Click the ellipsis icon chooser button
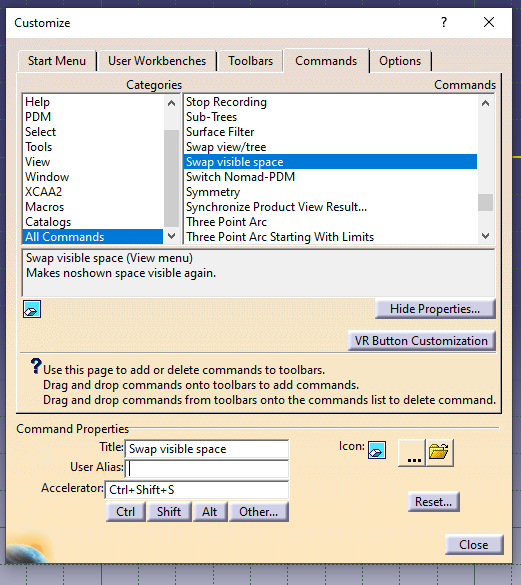Screen dimensions: 521x585 coord(412,453)
